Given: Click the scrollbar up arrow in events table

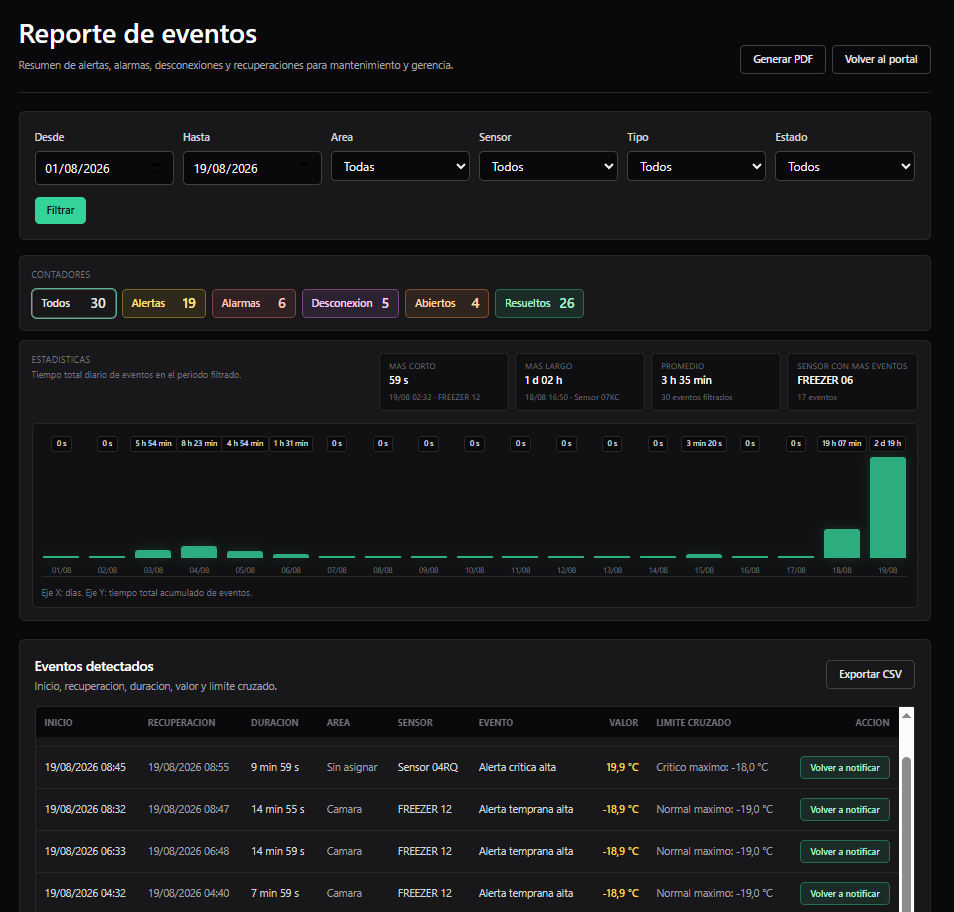Looking at the screenshot, I should pos(907,715).
